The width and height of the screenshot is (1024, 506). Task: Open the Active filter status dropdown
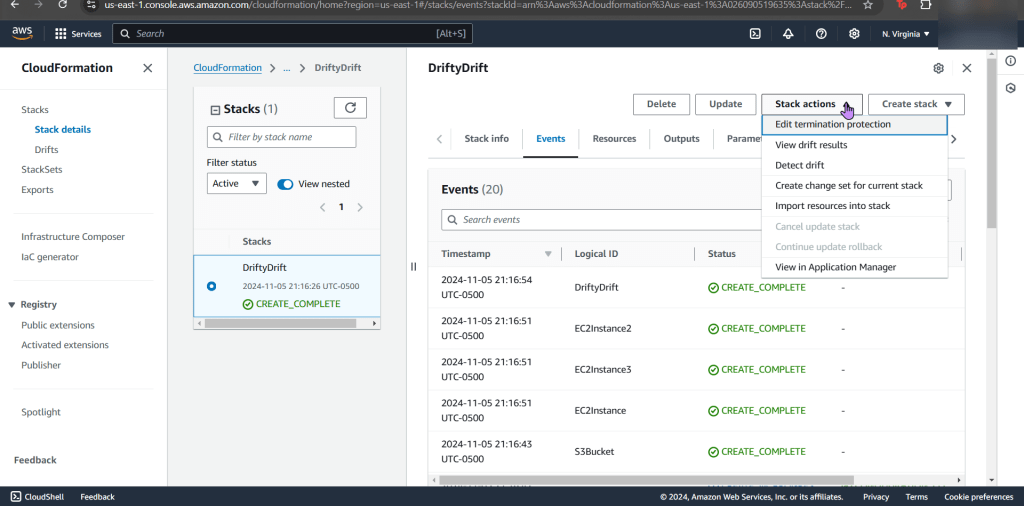[237, 184]
